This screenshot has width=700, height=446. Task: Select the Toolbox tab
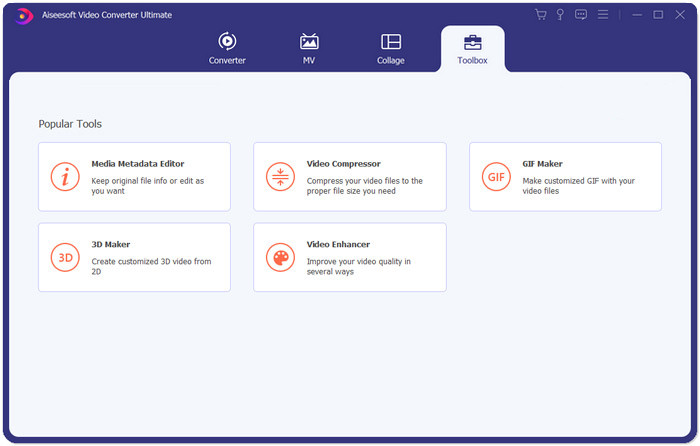pos(472,49)
